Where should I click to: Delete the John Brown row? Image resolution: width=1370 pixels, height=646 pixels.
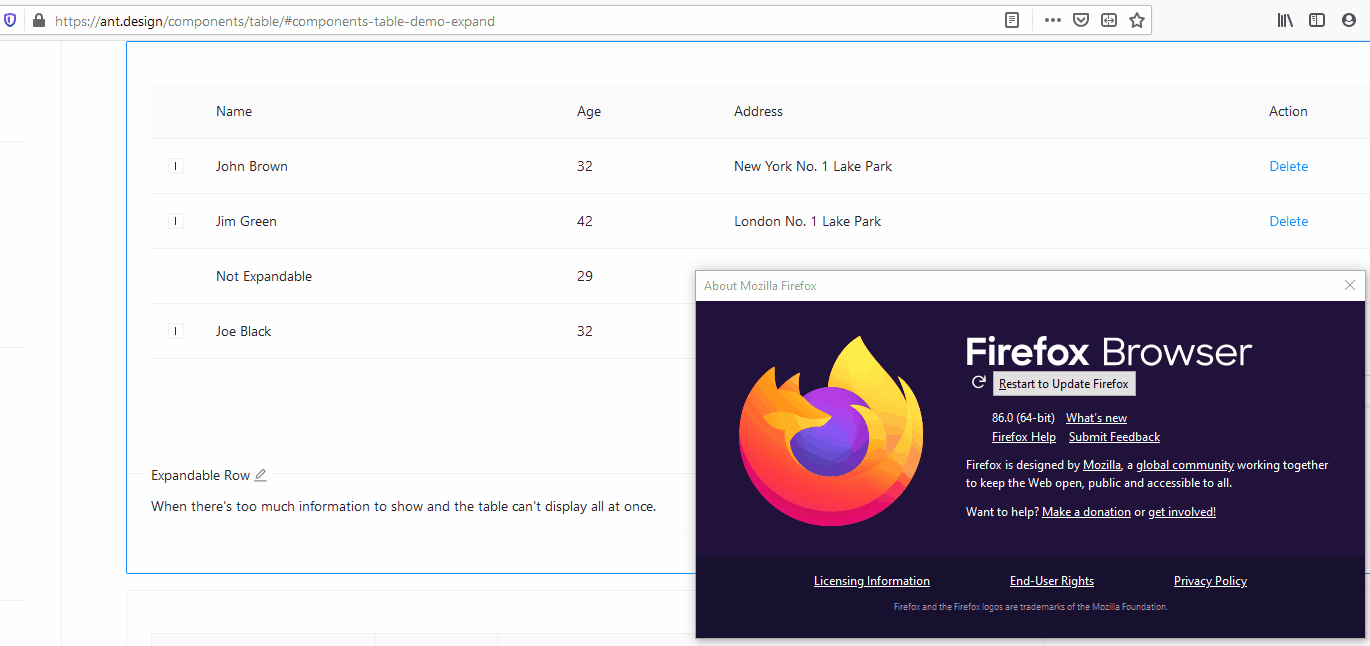[x=1288, y=166]
